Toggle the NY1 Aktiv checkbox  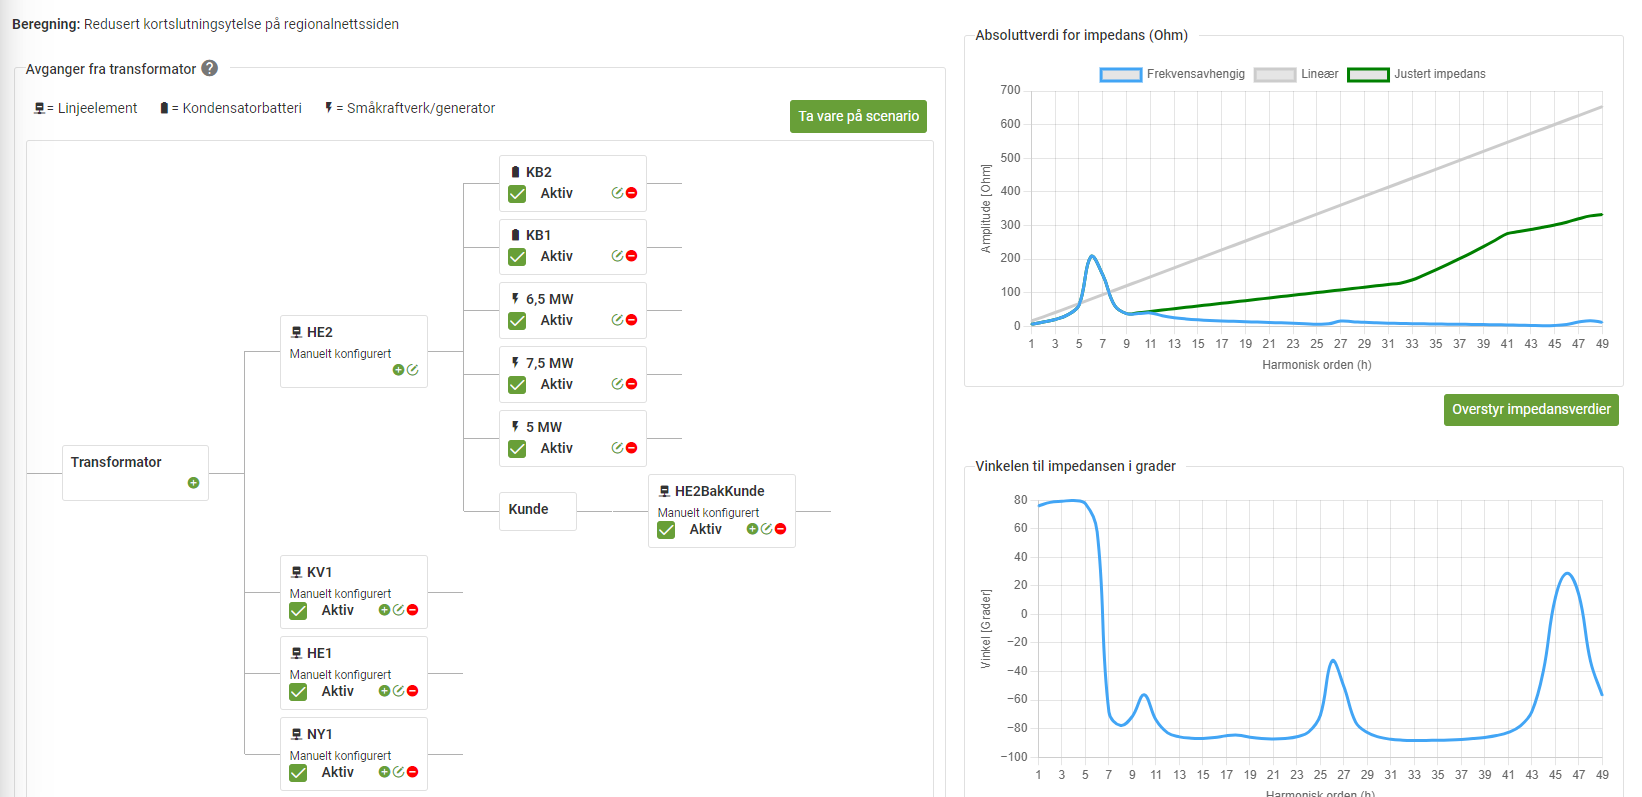pos(298,773)
